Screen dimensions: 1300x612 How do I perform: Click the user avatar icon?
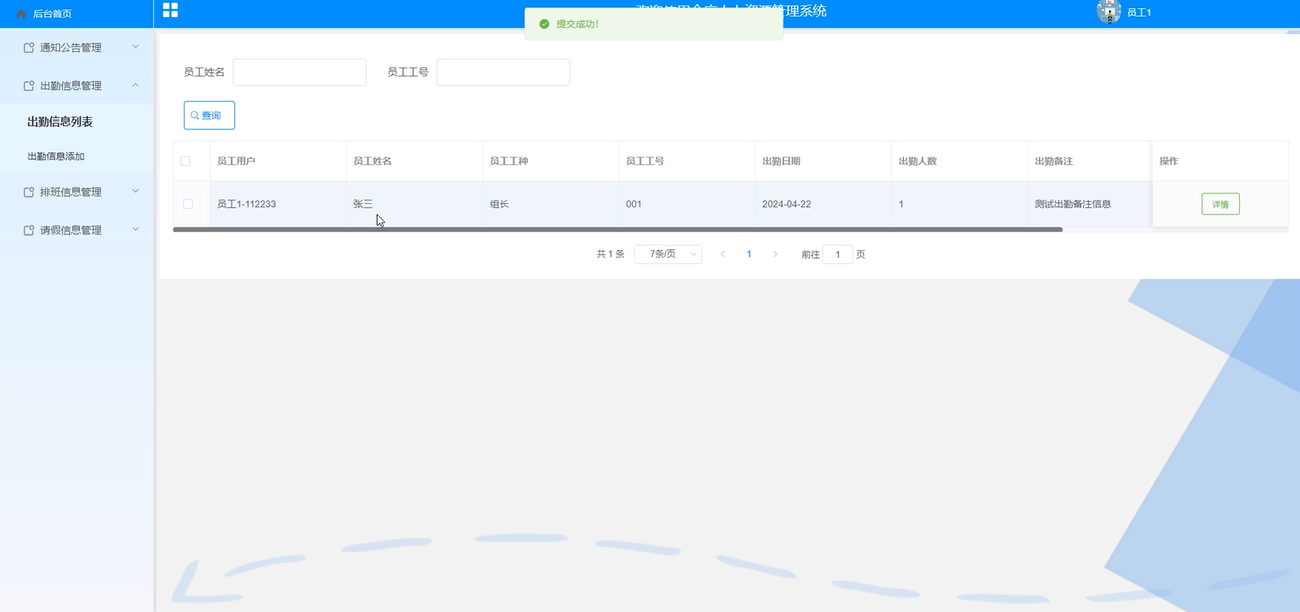(1108, 12)
